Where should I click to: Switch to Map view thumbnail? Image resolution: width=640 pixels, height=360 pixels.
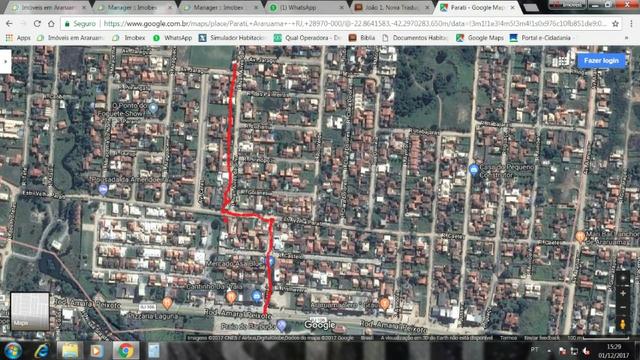click(x=30, y=311)
